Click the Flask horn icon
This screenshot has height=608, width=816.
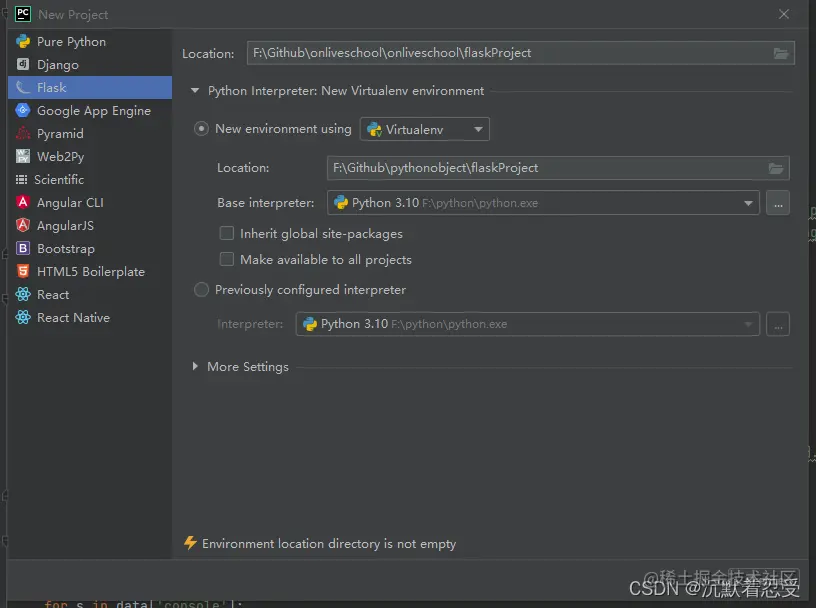[x=23, y=87]
